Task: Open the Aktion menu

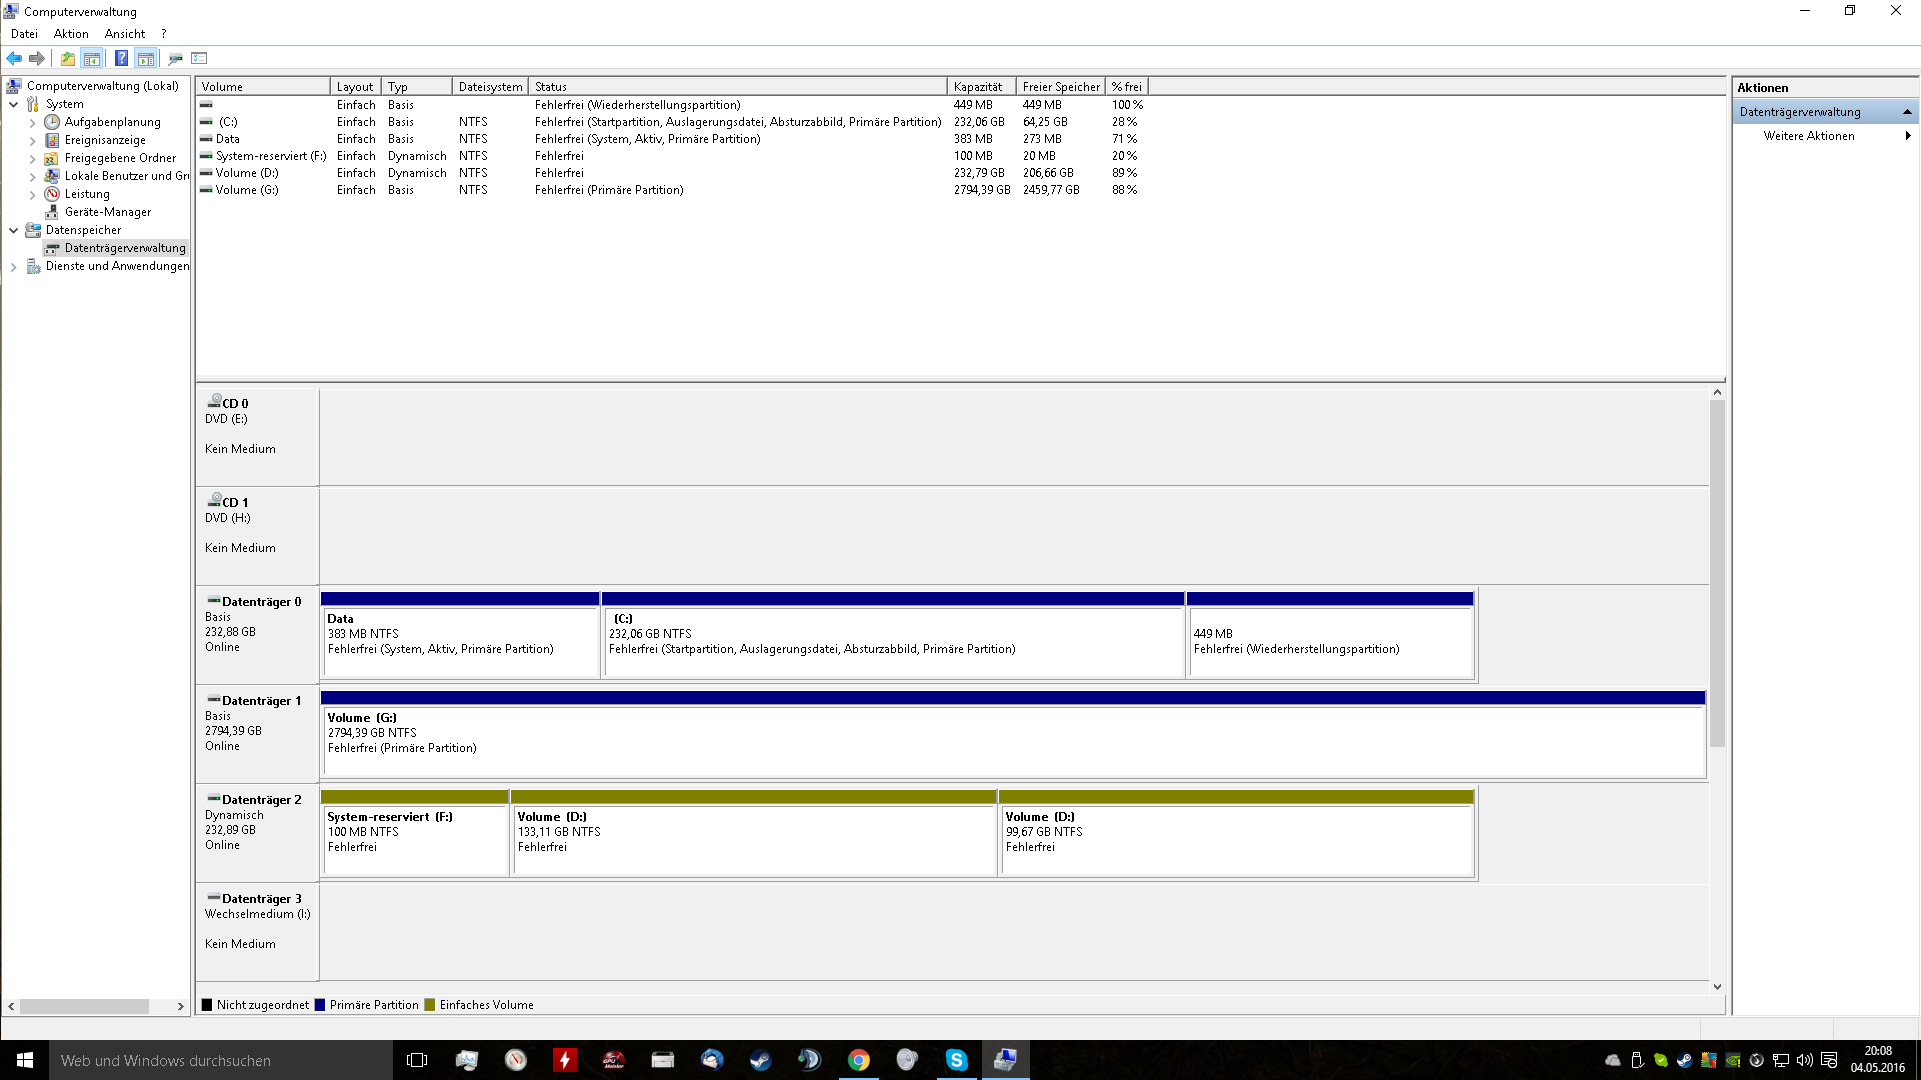Action: coord(71,34)
